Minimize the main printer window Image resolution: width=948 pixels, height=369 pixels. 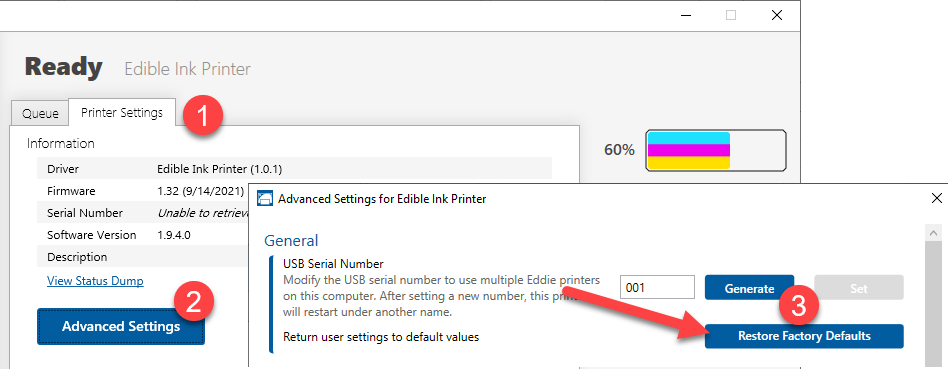click(684, 15)
